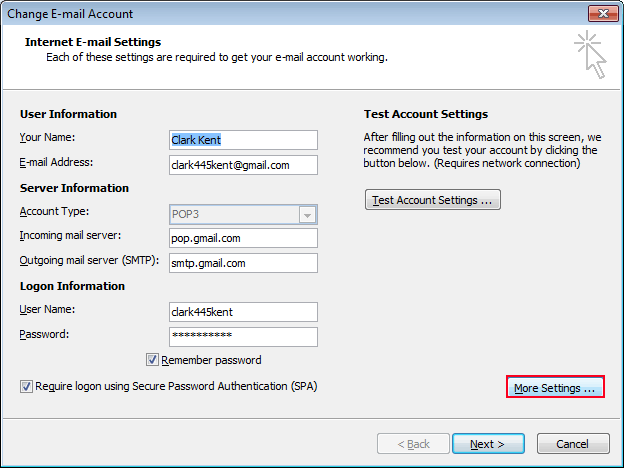This screenshot has width=624, height=468.
Task: Click the Server Information section heading
Action: tap(74, 188)
